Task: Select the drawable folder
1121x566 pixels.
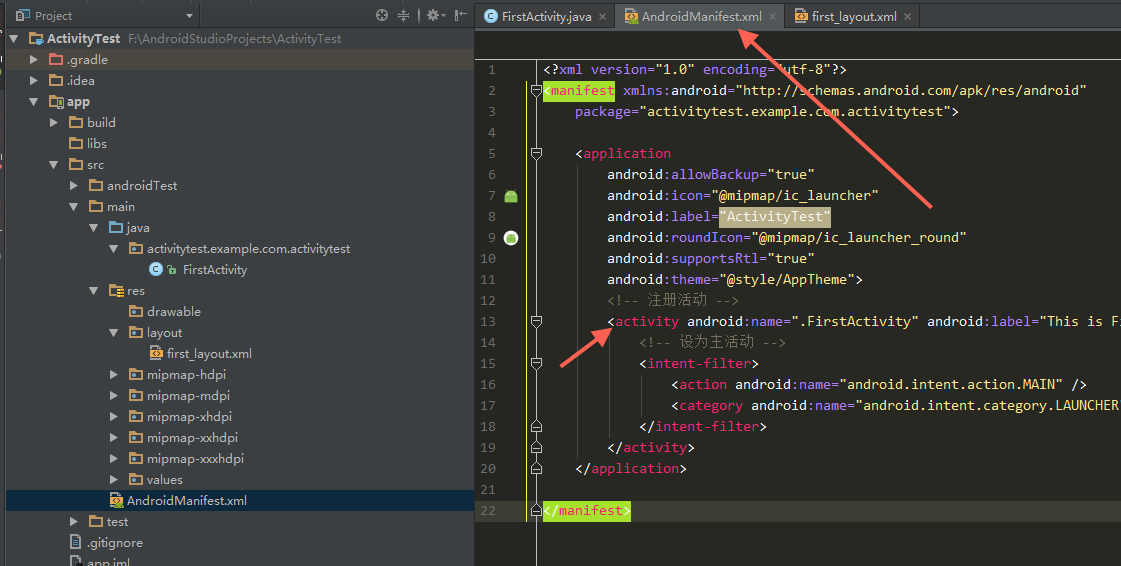Action: pyautogui.click(x=174, y=312)
